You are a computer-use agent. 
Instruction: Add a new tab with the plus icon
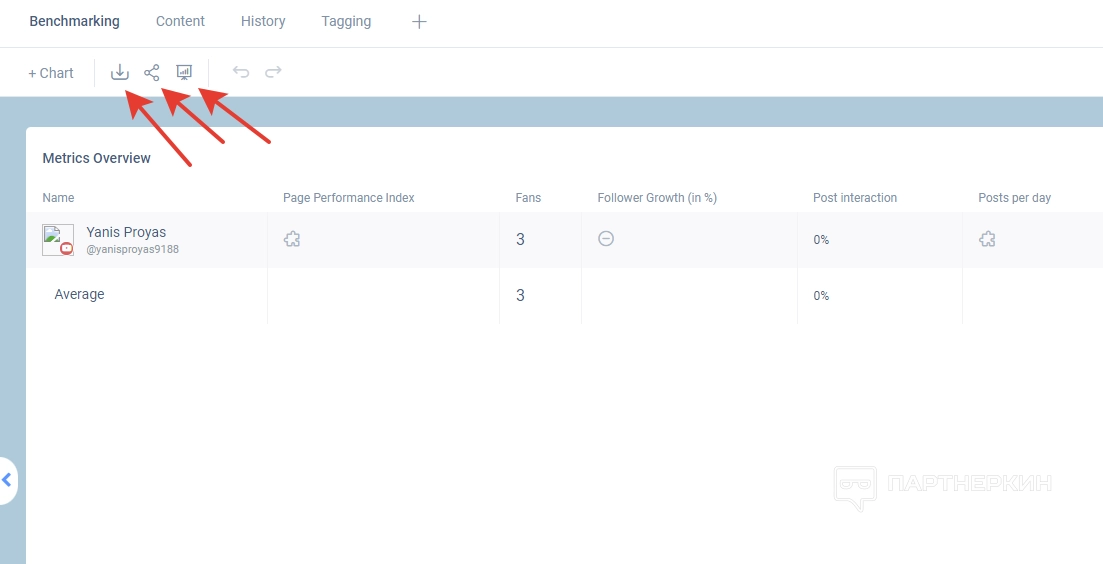[x=419, y=22]
